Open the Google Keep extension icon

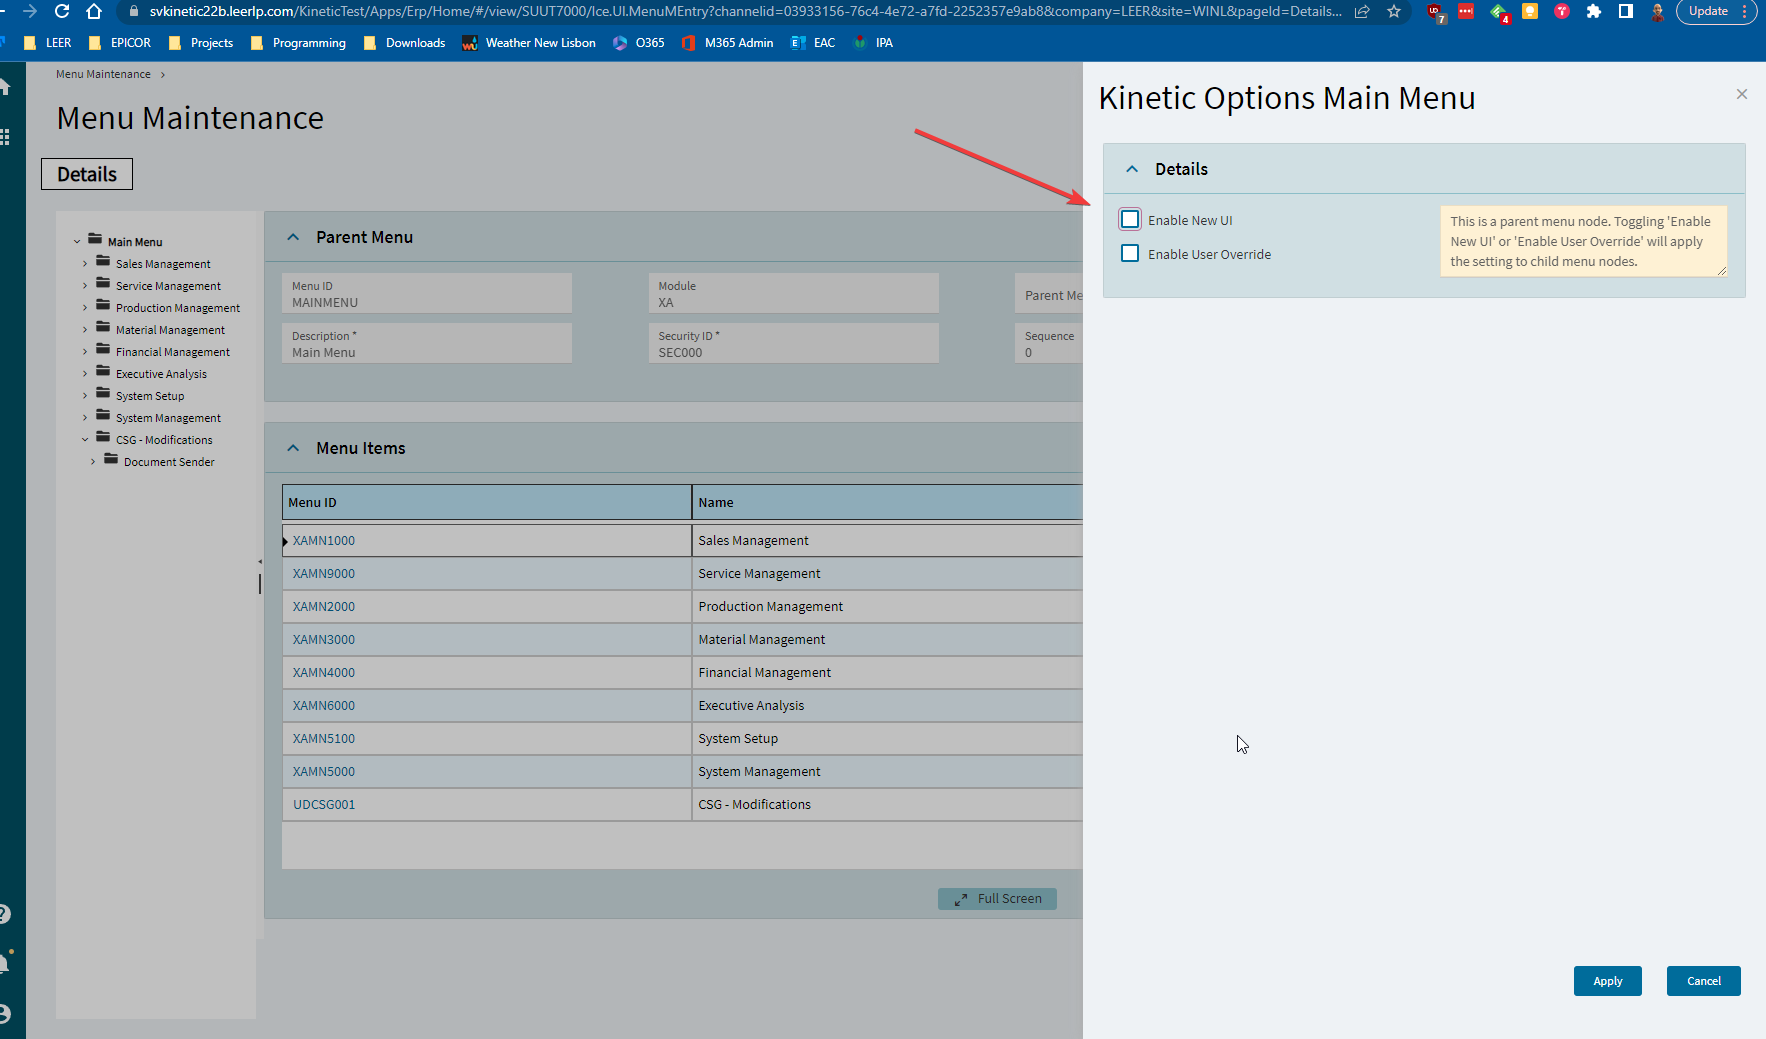(x=1529, y=12)
